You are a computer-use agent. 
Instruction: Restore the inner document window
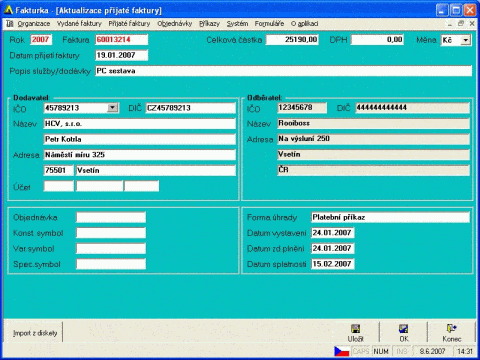461,24
